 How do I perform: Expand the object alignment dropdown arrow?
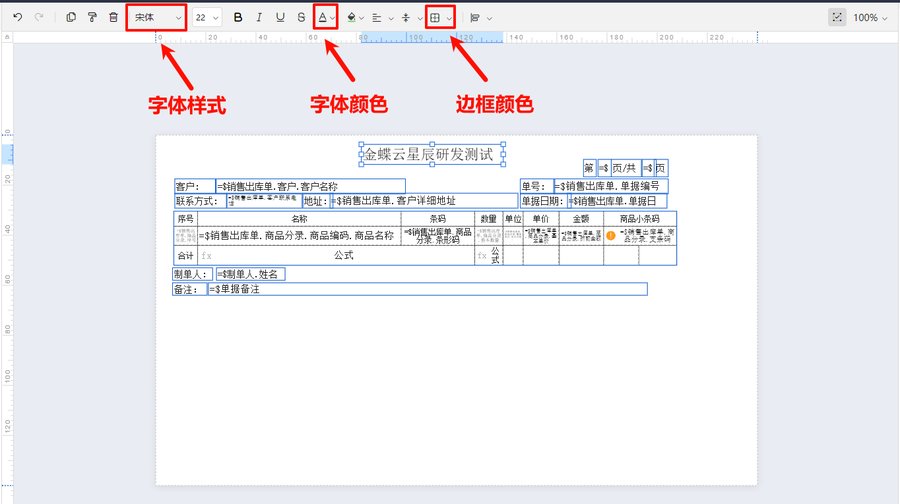tap(489, 18)
